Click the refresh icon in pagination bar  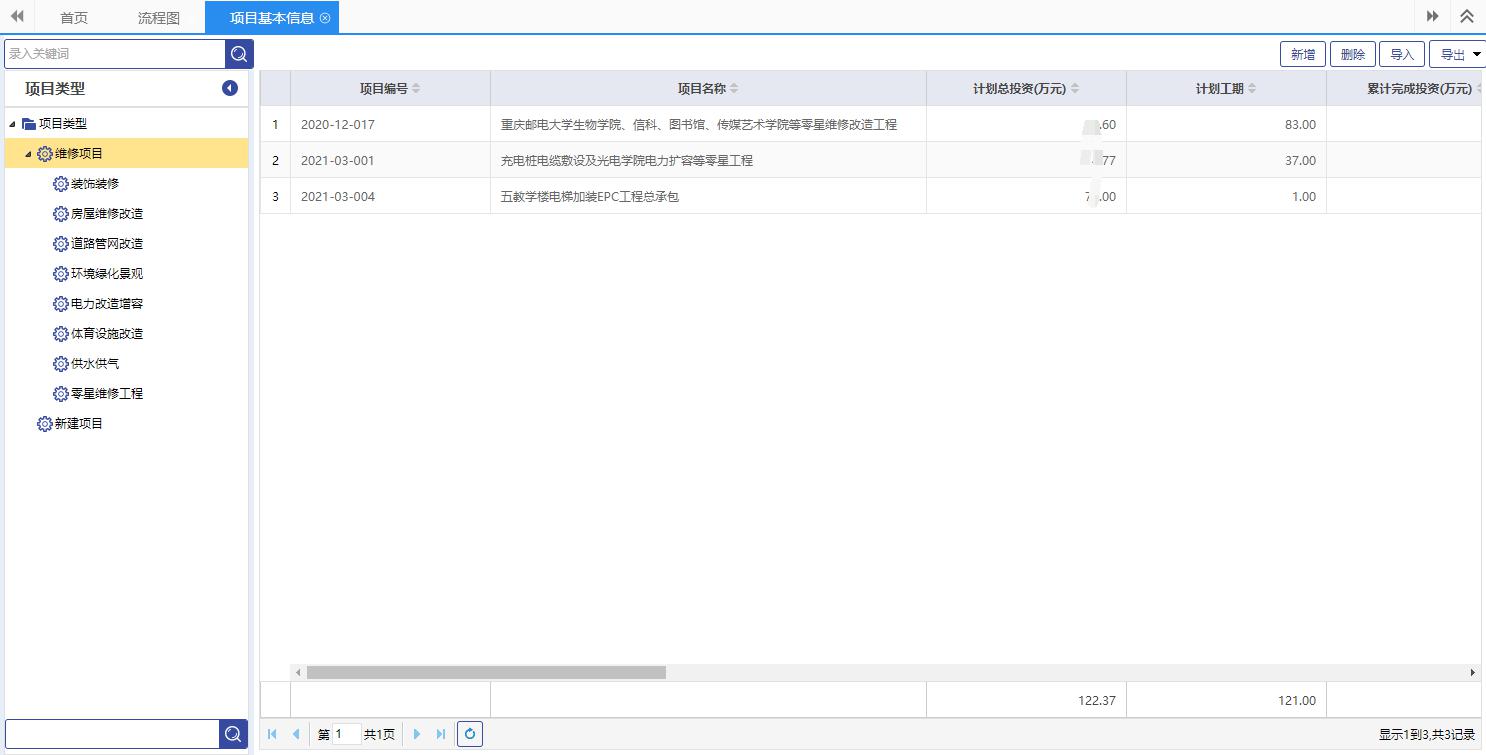(x=470, y=734)
